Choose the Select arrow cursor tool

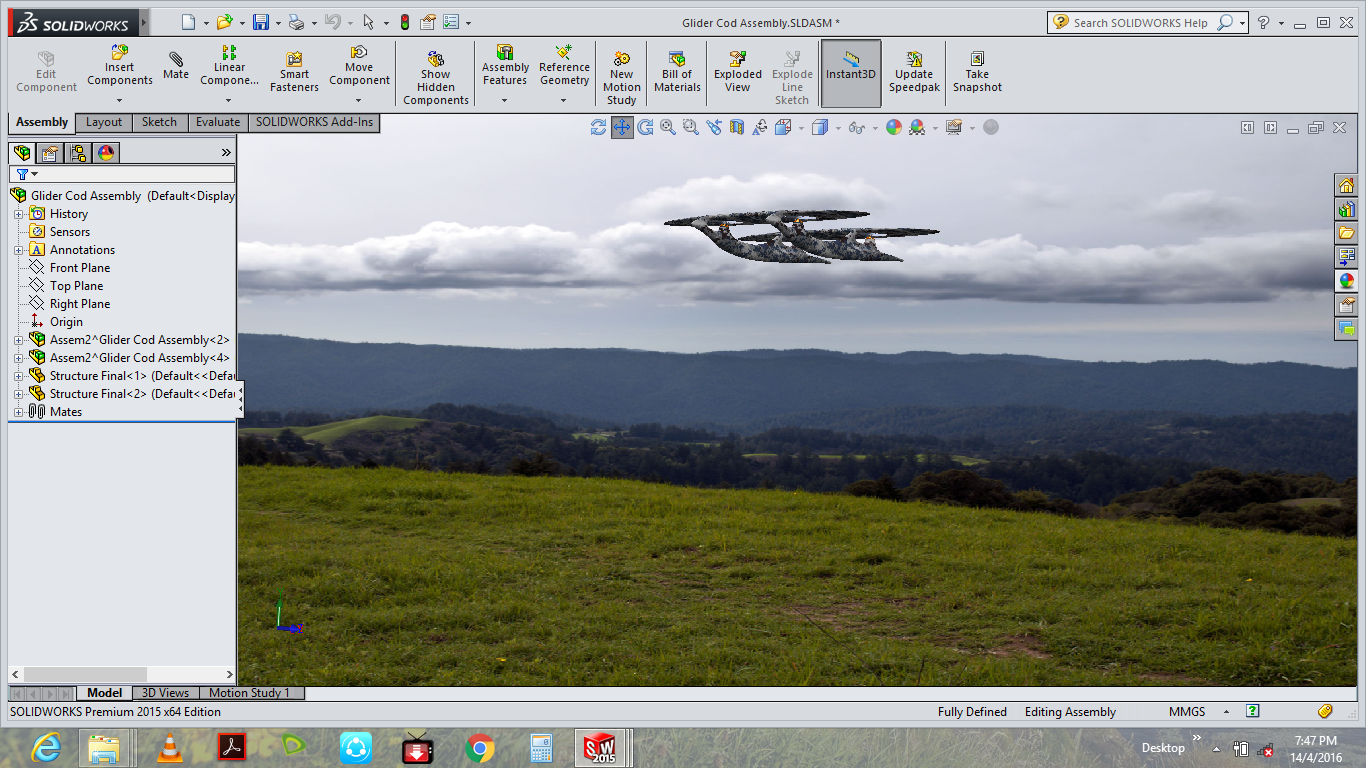click(x=369, y=22)
